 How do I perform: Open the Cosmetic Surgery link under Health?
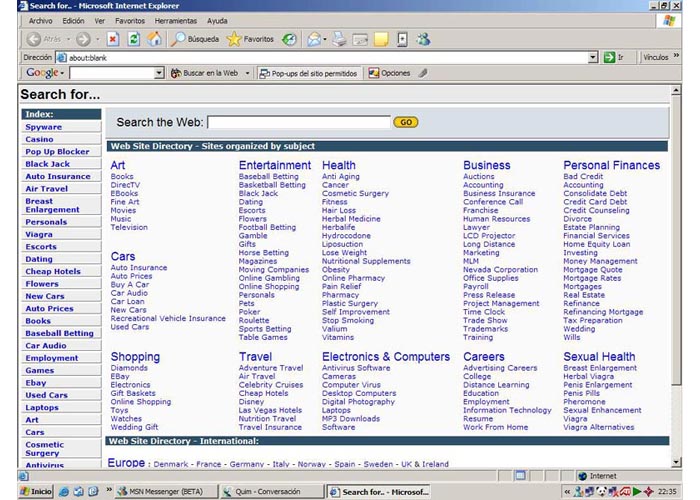(355, 193)
